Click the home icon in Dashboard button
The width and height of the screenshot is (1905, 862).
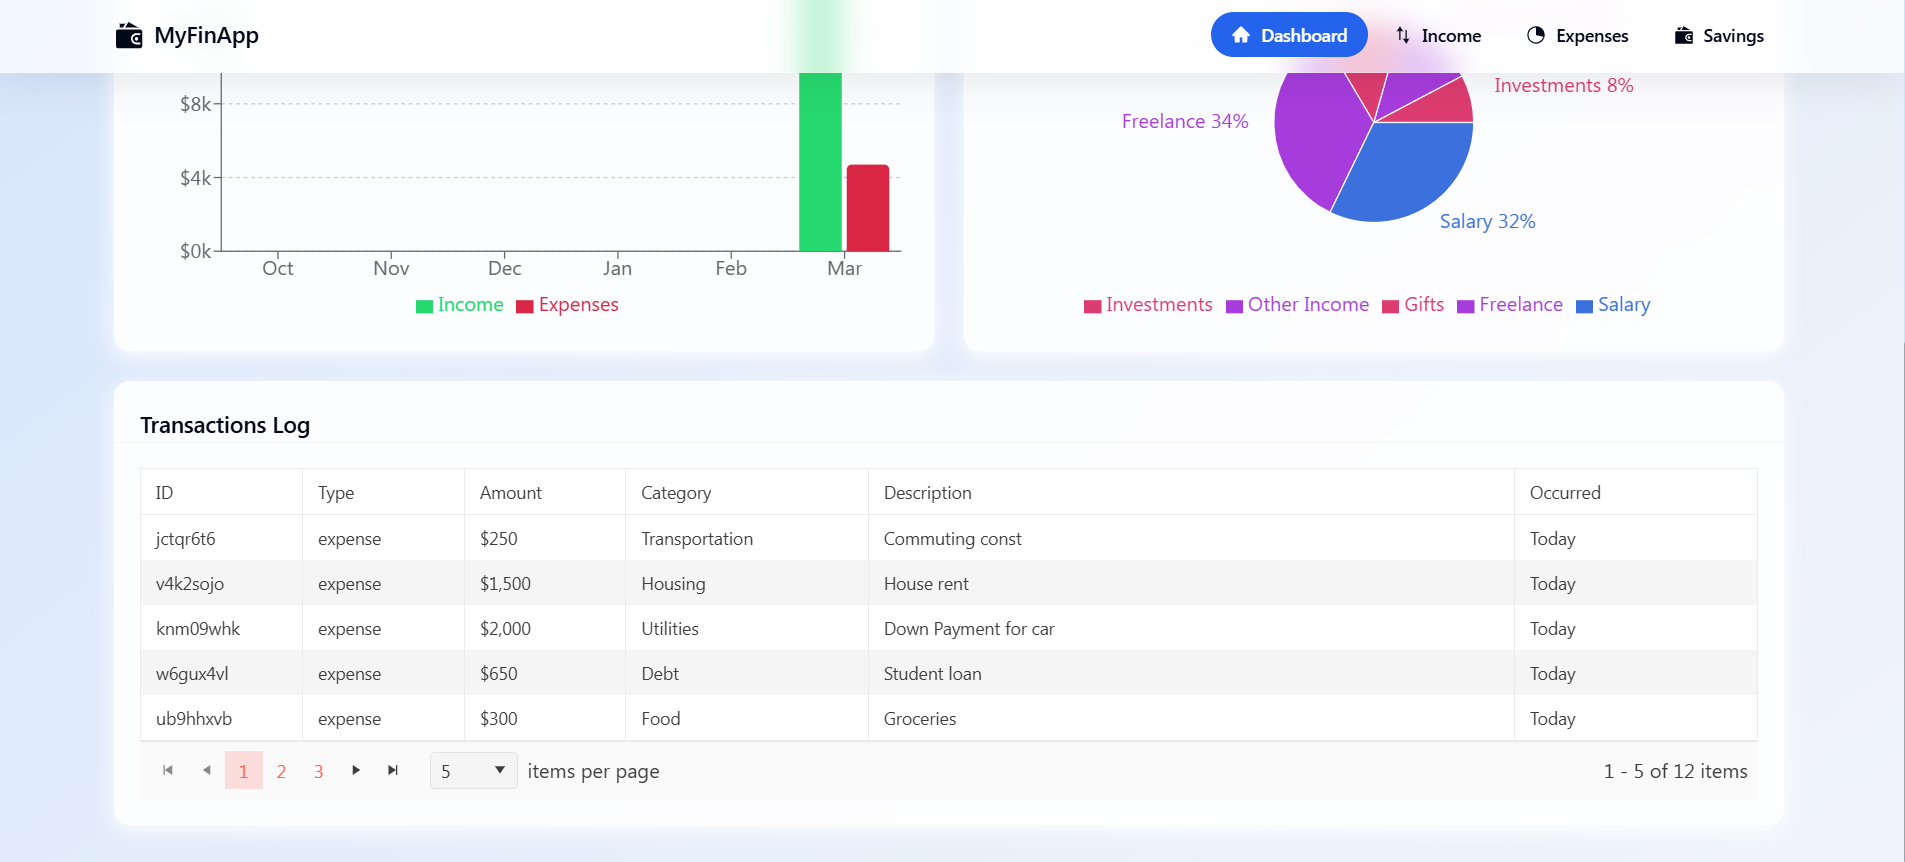(1241, 35)
